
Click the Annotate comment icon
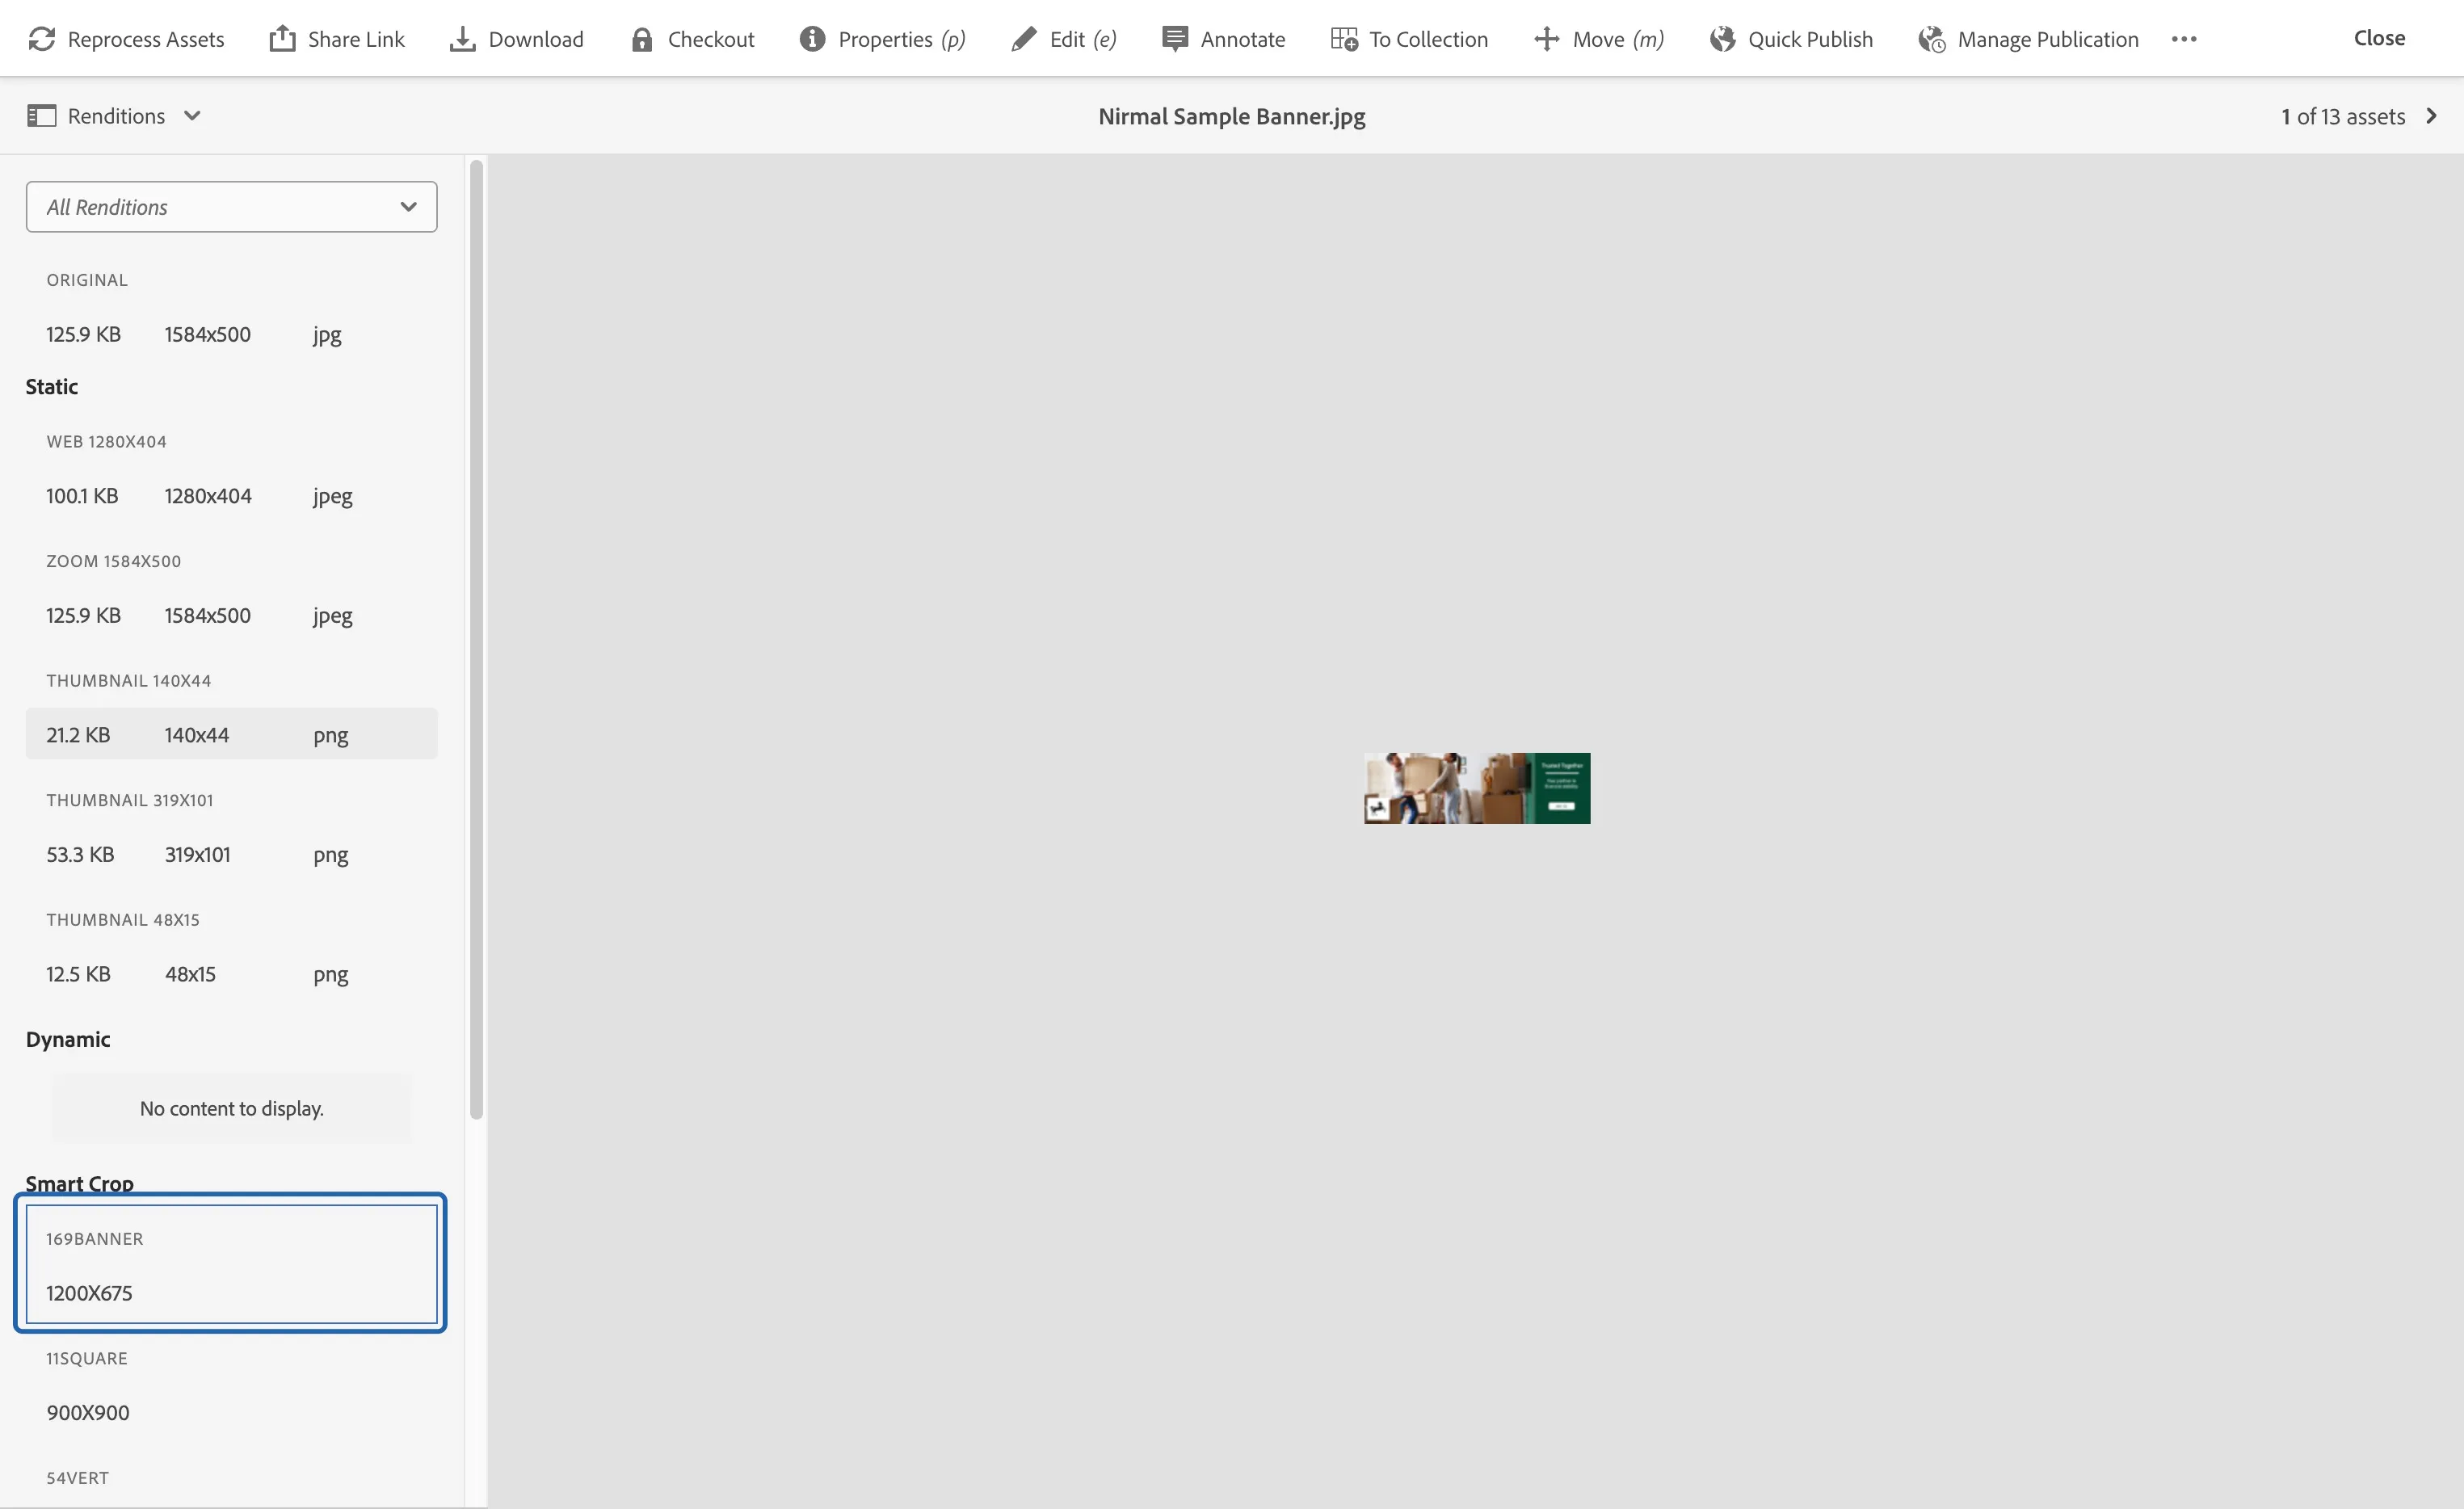[1175, 39]
